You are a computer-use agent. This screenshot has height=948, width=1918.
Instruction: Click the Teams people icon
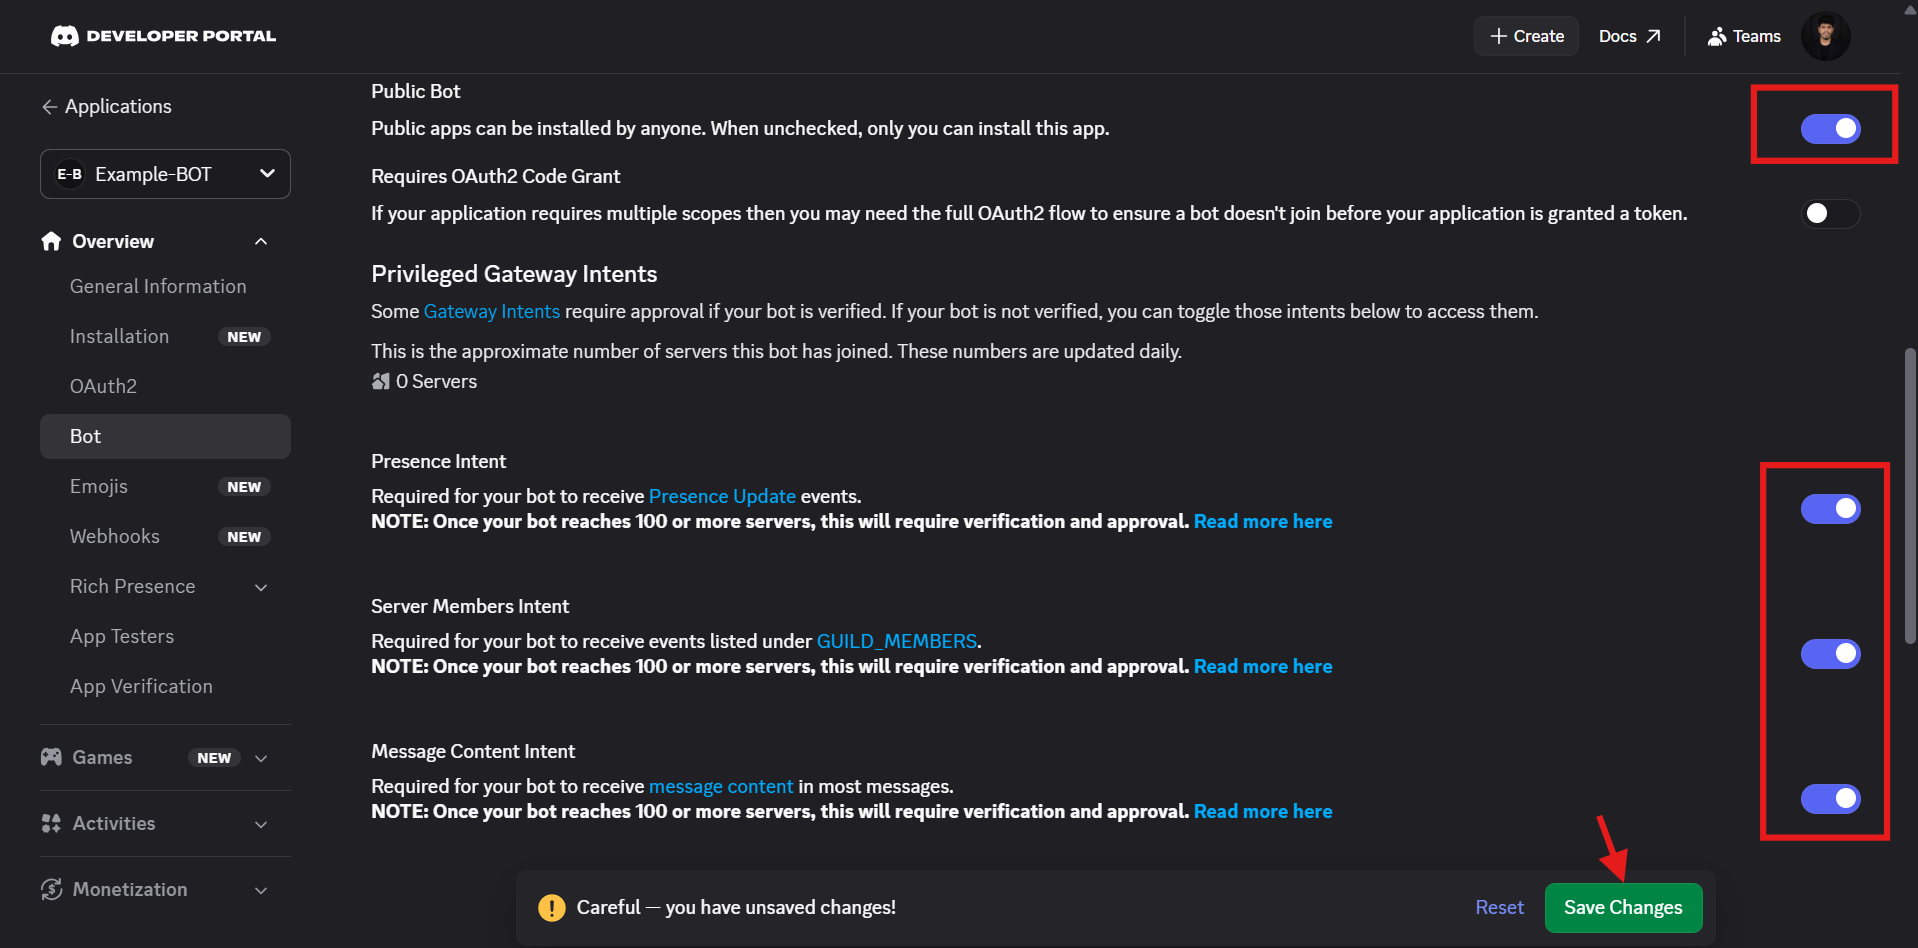coord(1717,36)
